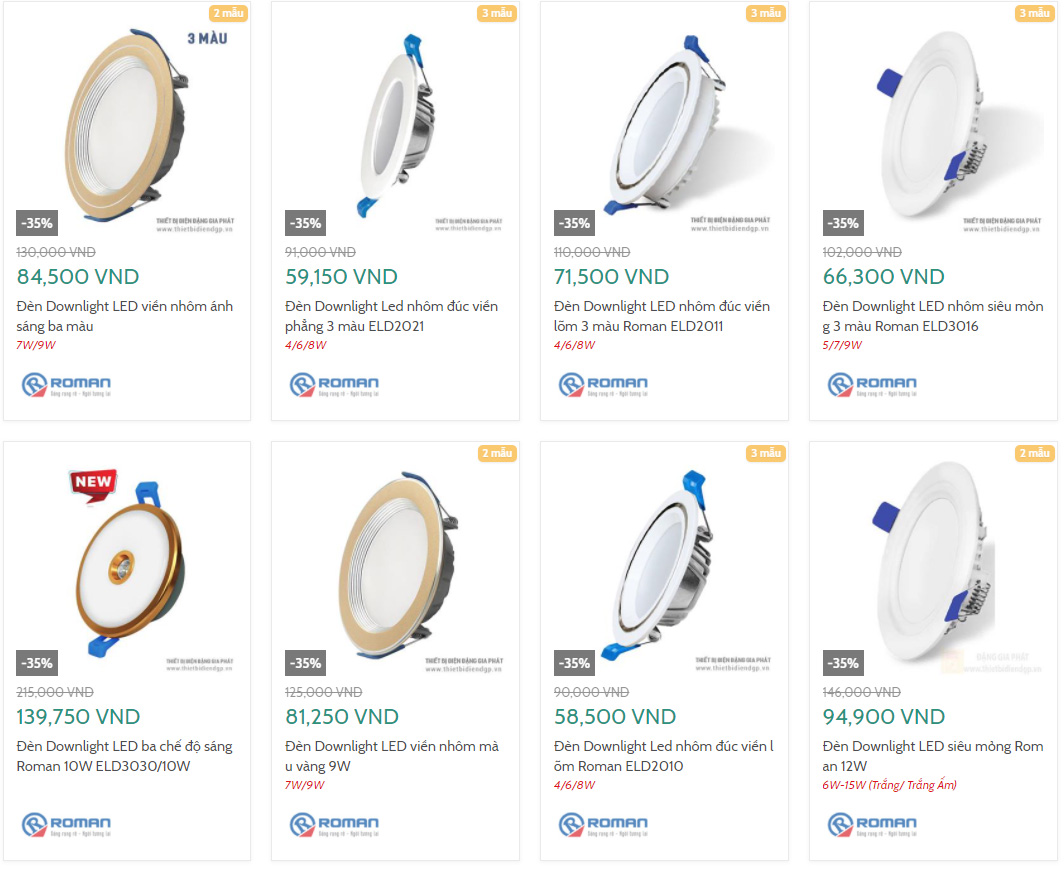Screen dimensions: 1064x869
Task: Click the -35% badge on ELD2011 product
Action: point(574,223)
